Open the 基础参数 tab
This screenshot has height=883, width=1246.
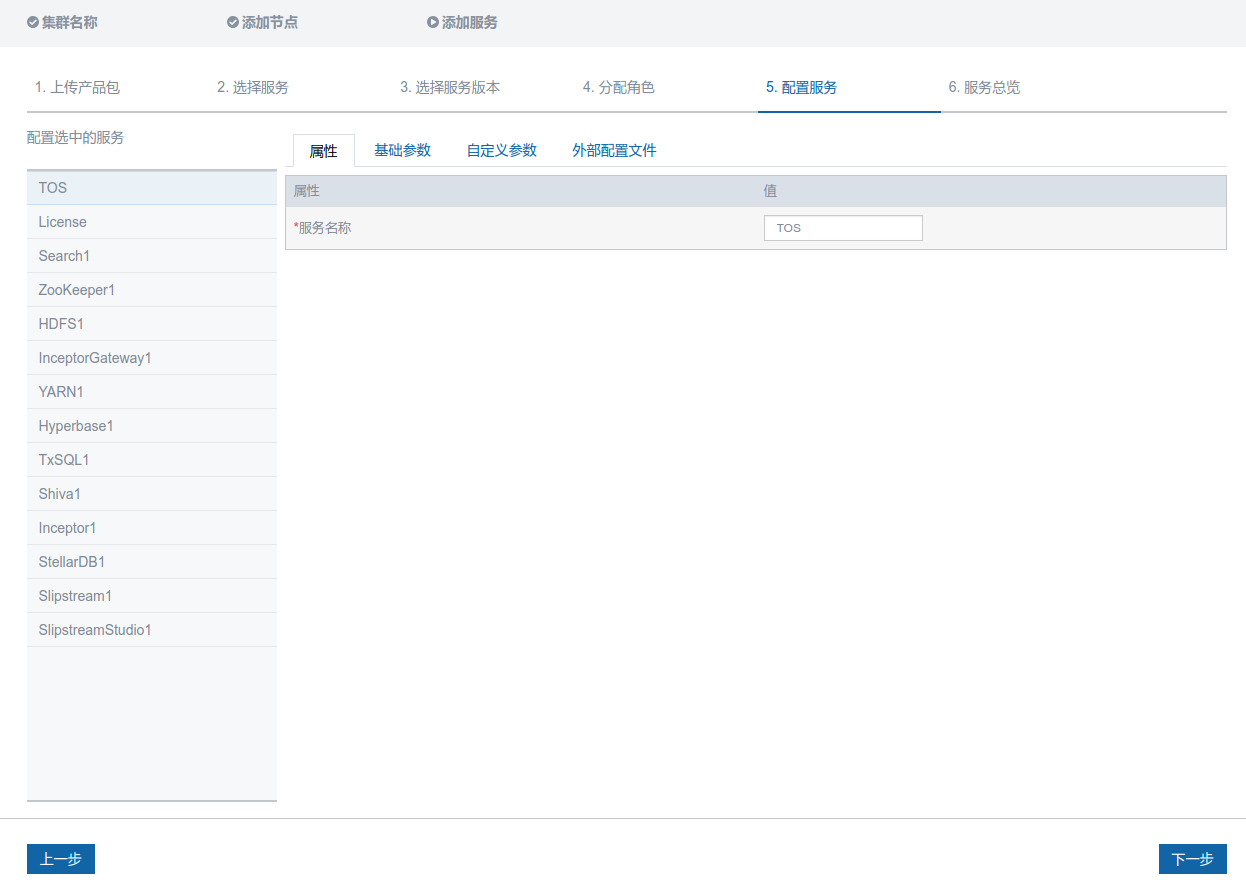pyautogui.click(x=402, y=150)
